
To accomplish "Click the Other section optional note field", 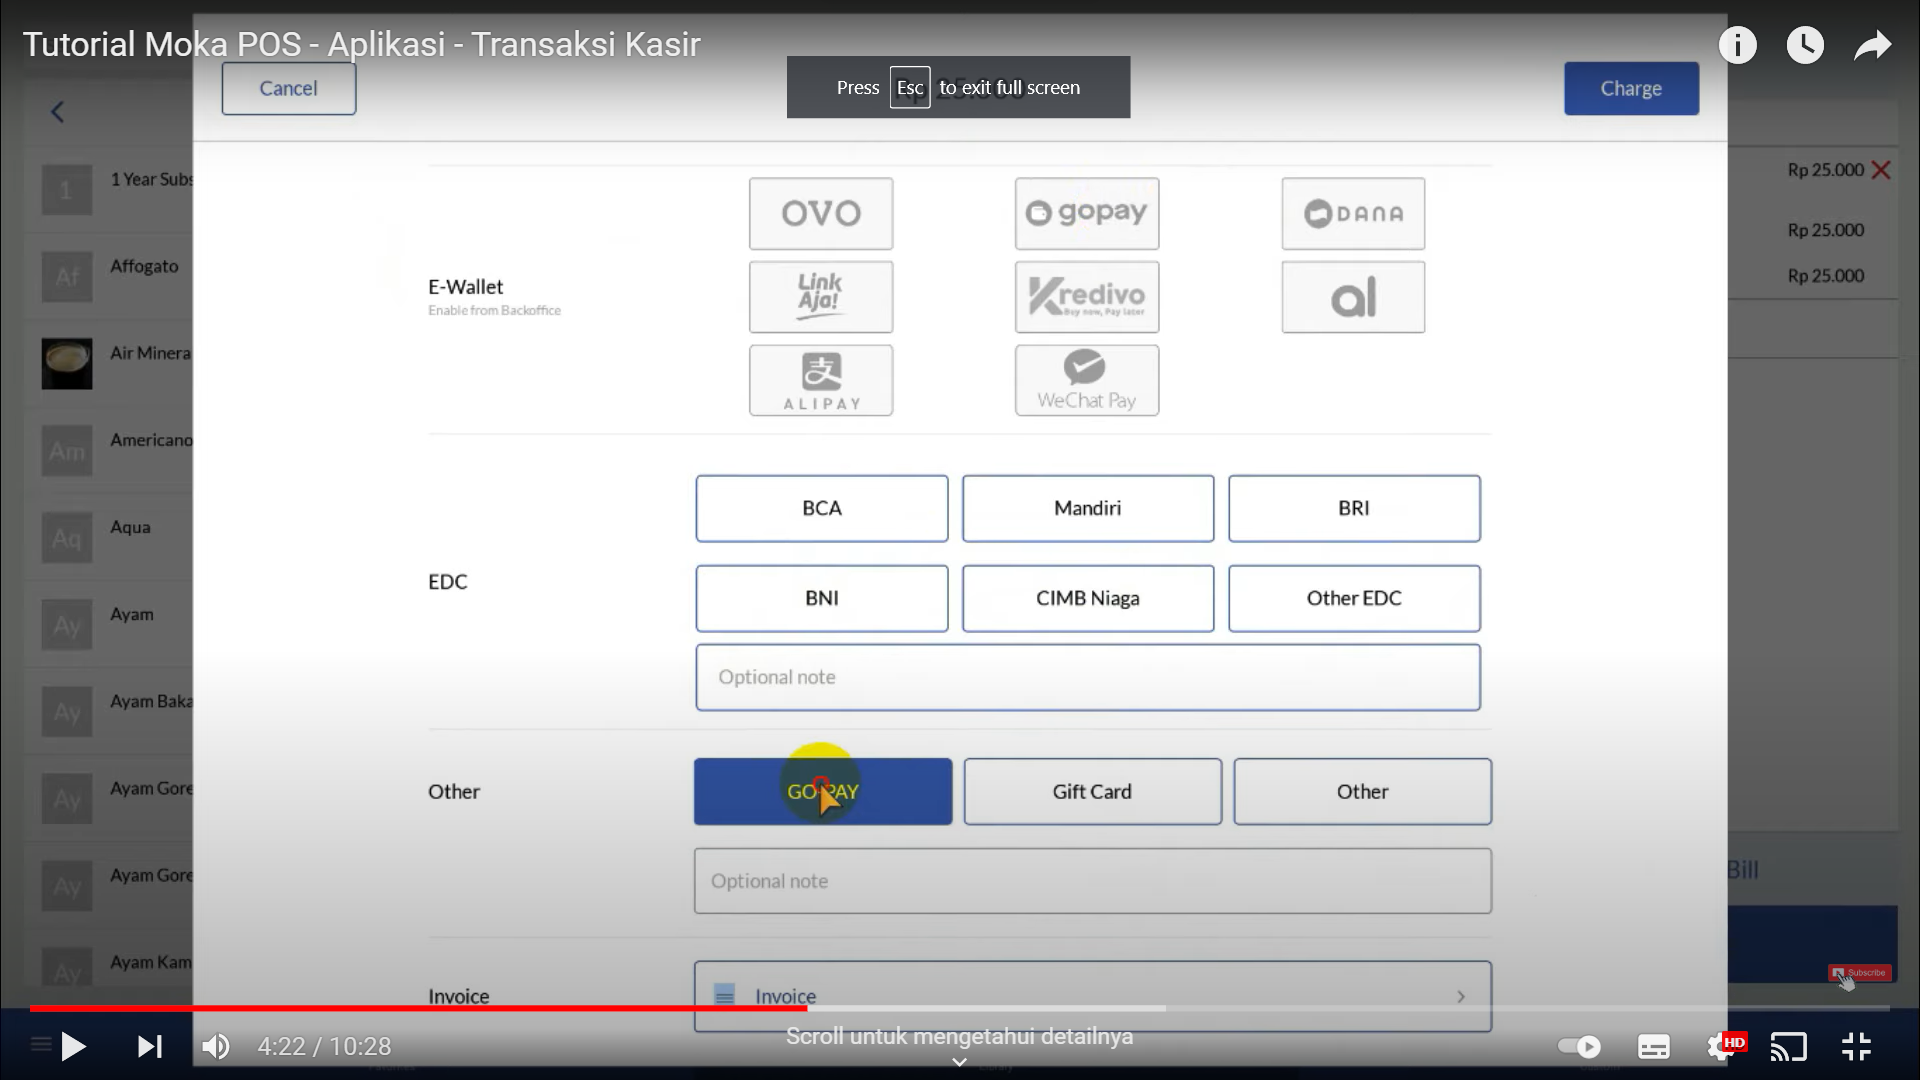I will tap(1093, 881).
